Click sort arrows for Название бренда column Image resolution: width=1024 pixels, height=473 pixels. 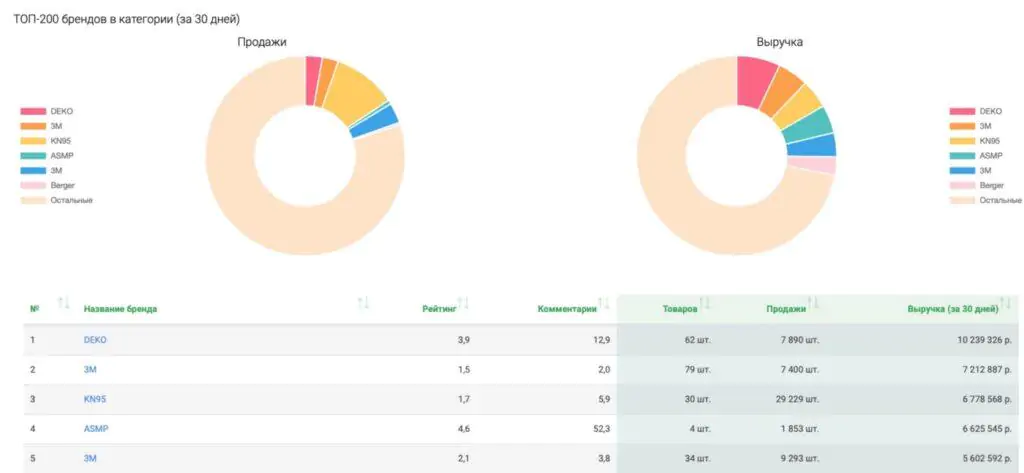pyautogui.click(x=363, y=303)
